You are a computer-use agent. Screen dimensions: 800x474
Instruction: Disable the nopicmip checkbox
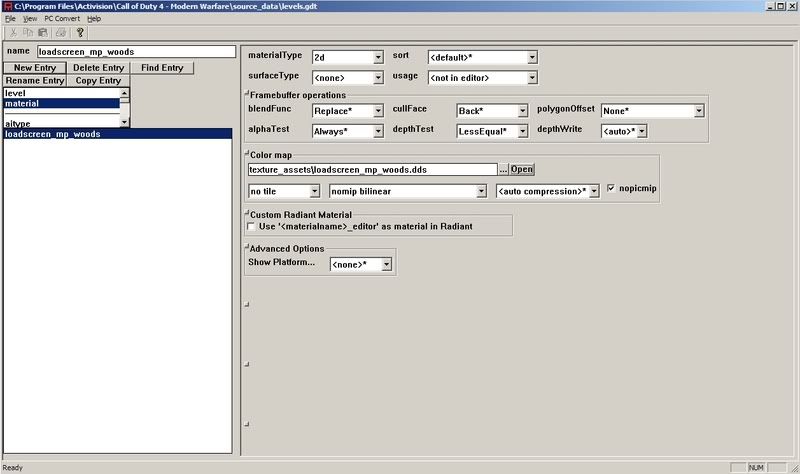tap(612, 189)
